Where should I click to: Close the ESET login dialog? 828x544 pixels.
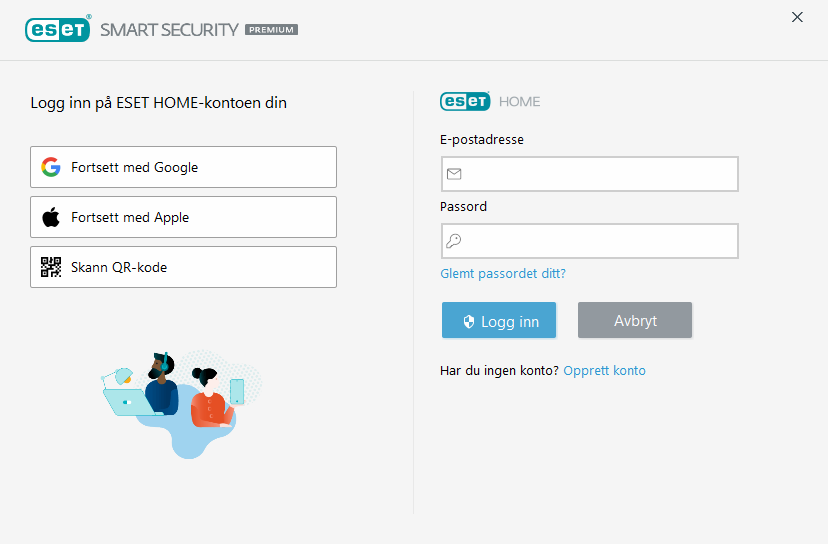[x=797, y=17]
